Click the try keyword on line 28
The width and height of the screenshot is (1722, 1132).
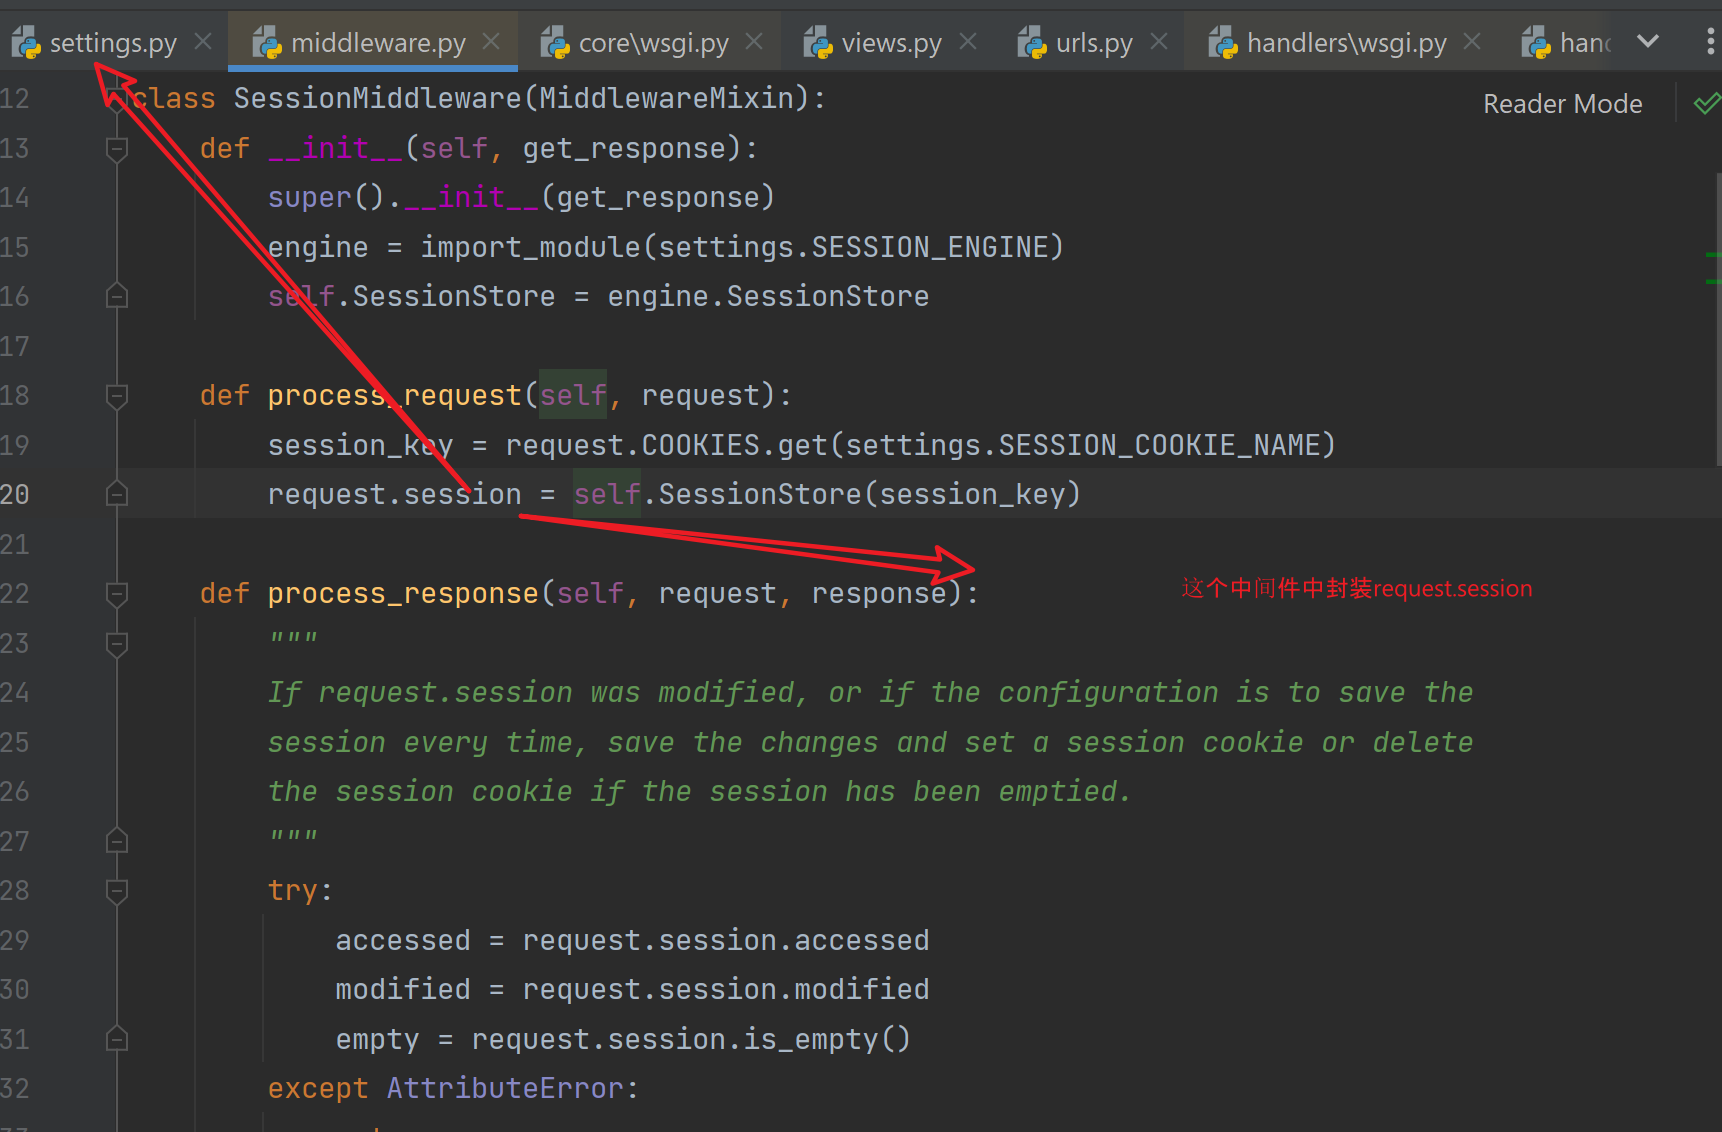(x=293, y=890)
